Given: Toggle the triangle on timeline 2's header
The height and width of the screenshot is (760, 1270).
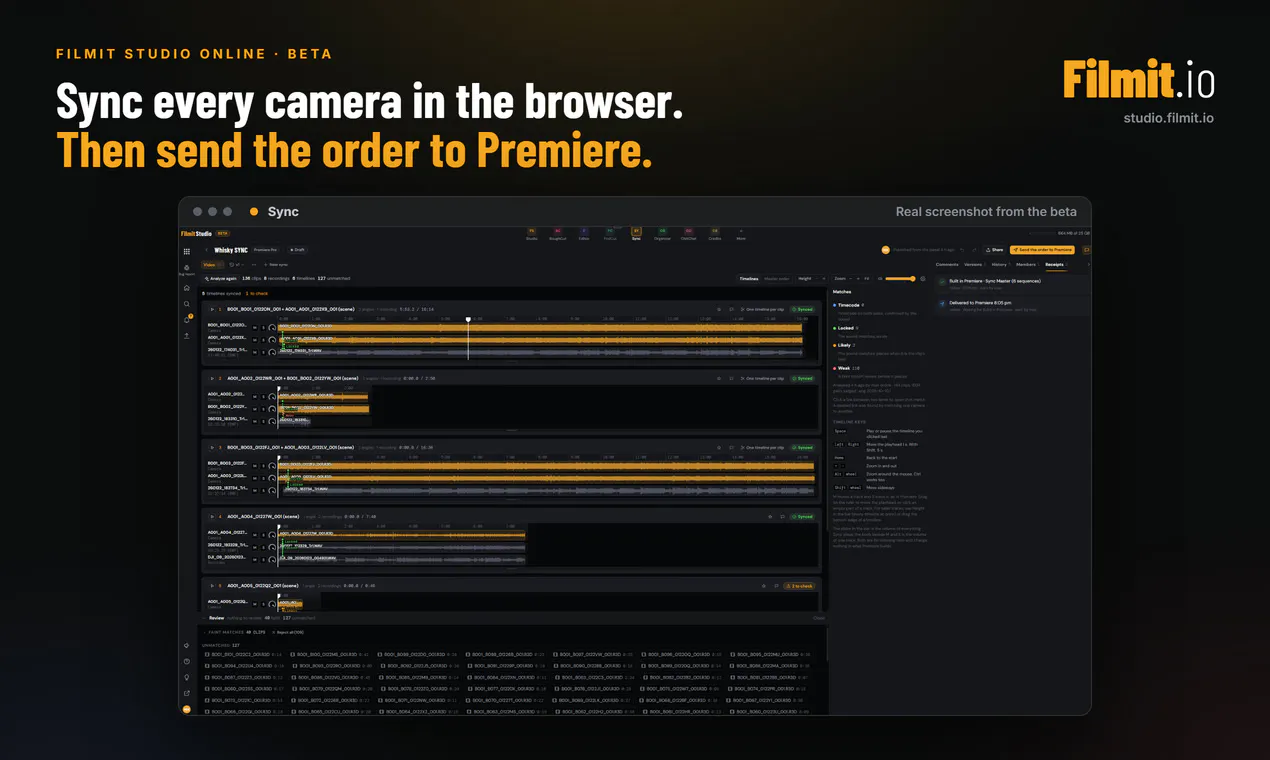Looking at the screenshot, I should click(x=211, y=379).
